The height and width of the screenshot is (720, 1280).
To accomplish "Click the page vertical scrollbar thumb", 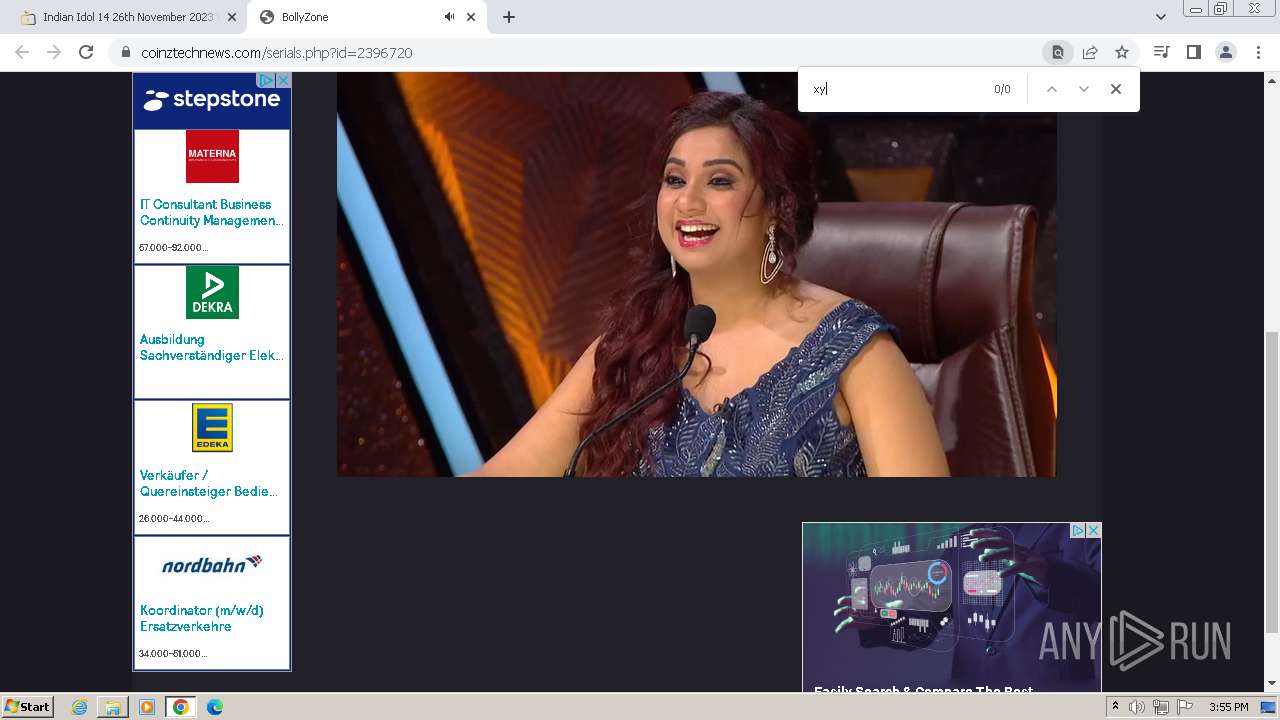I will pos(1272,482).
